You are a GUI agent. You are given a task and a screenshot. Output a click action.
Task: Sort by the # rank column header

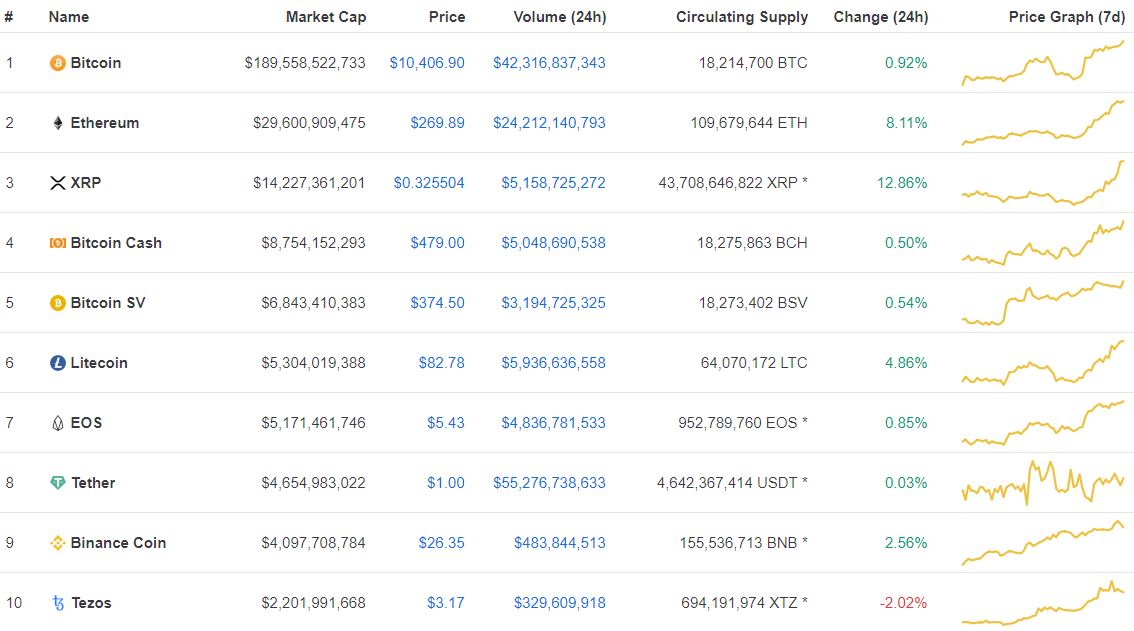[x=9, y=17]
